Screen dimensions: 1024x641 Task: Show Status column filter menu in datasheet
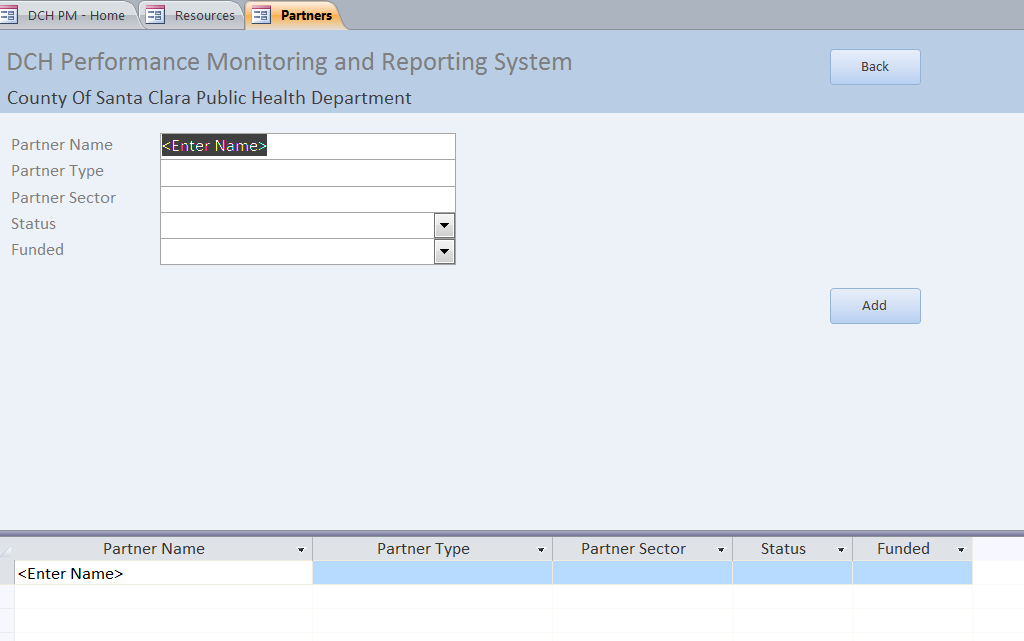841,550
